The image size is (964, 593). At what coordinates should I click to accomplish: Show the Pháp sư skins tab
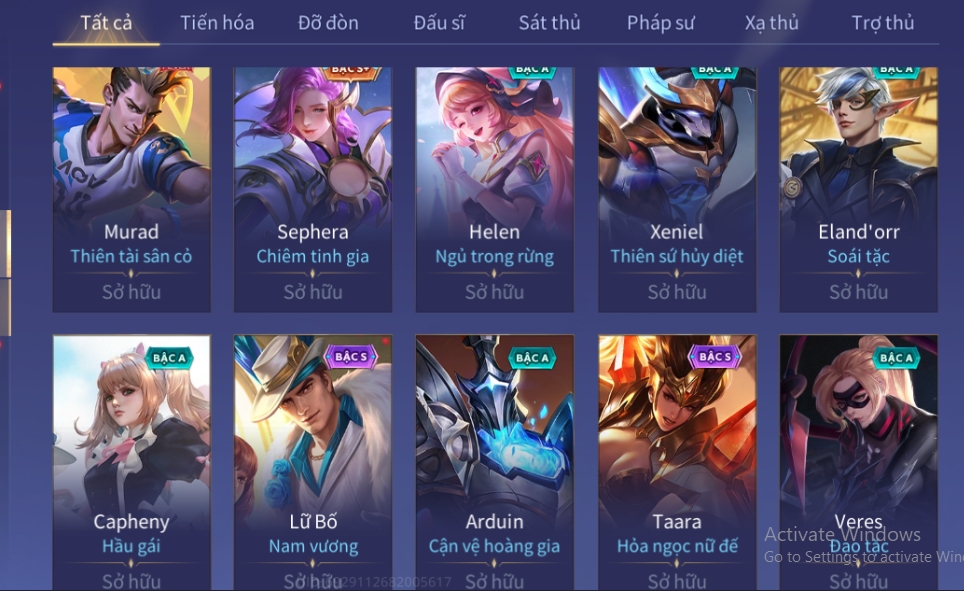660,23
